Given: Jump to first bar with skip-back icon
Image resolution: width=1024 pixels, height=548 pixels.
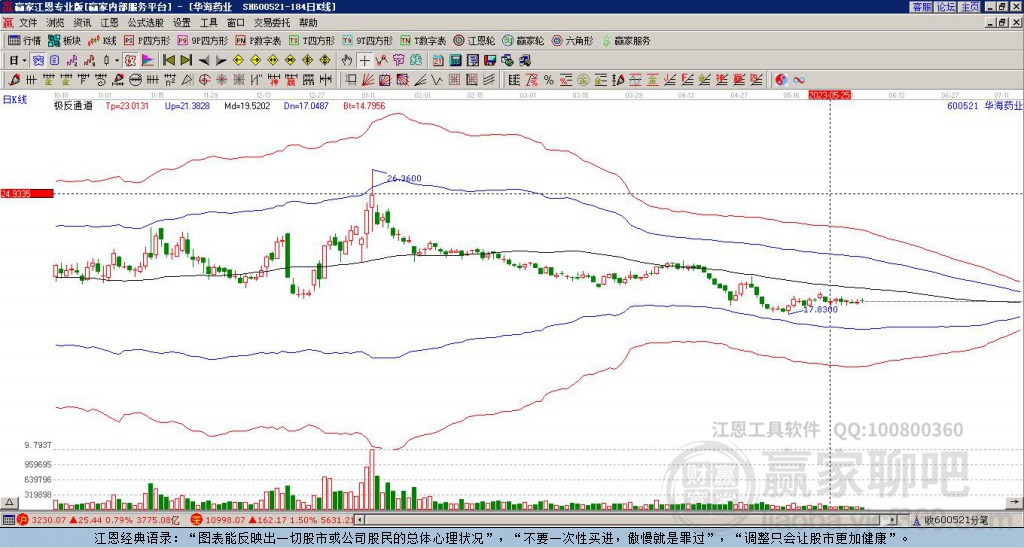Looking at the screenshot, I should (x=168, y=61).
